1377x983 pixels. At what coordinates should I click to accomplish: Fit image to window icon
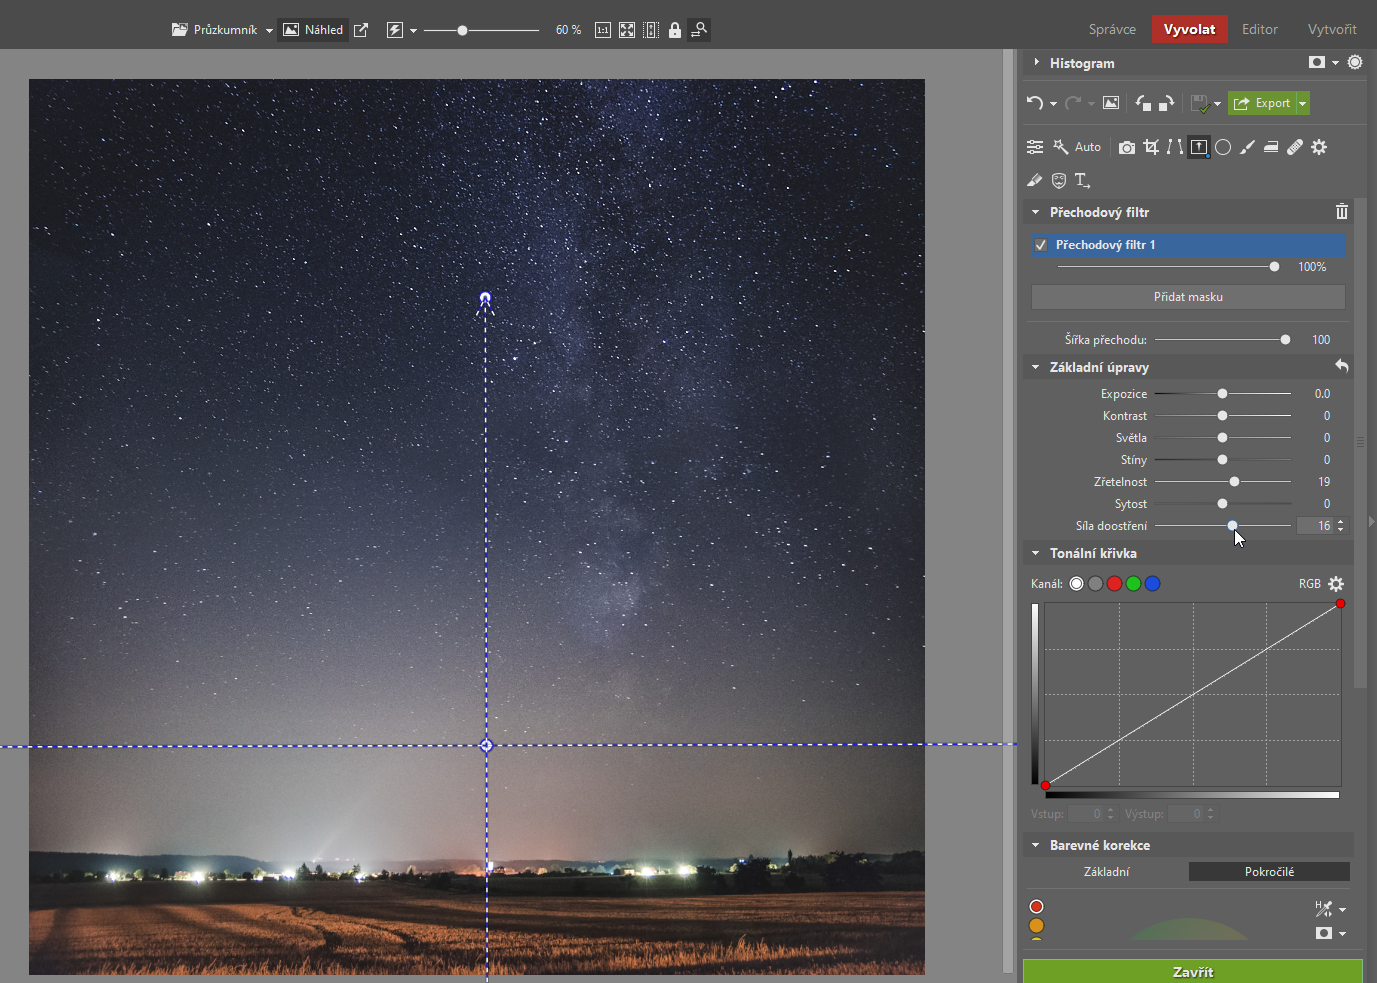click(627, 30)
